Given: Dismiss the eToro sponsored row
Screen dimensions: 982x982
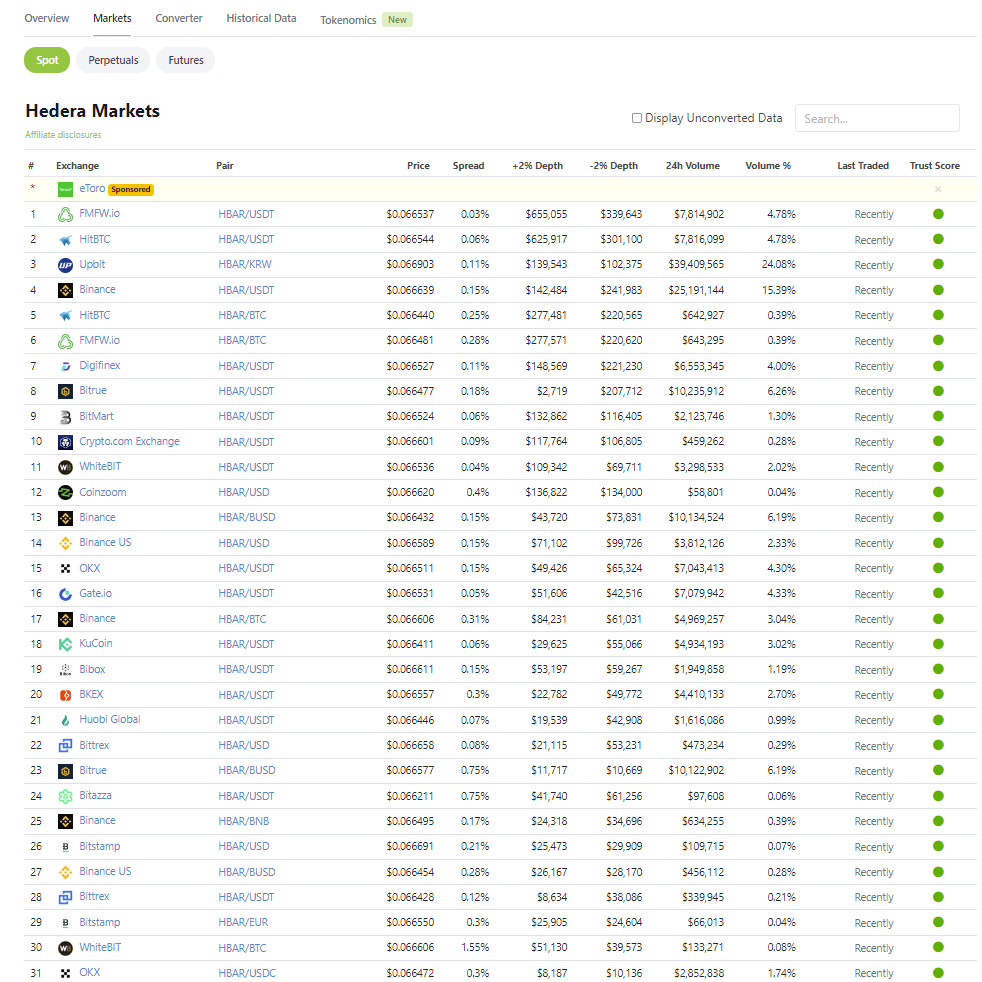Looking at the screenshot, I should tap(937, 189).
